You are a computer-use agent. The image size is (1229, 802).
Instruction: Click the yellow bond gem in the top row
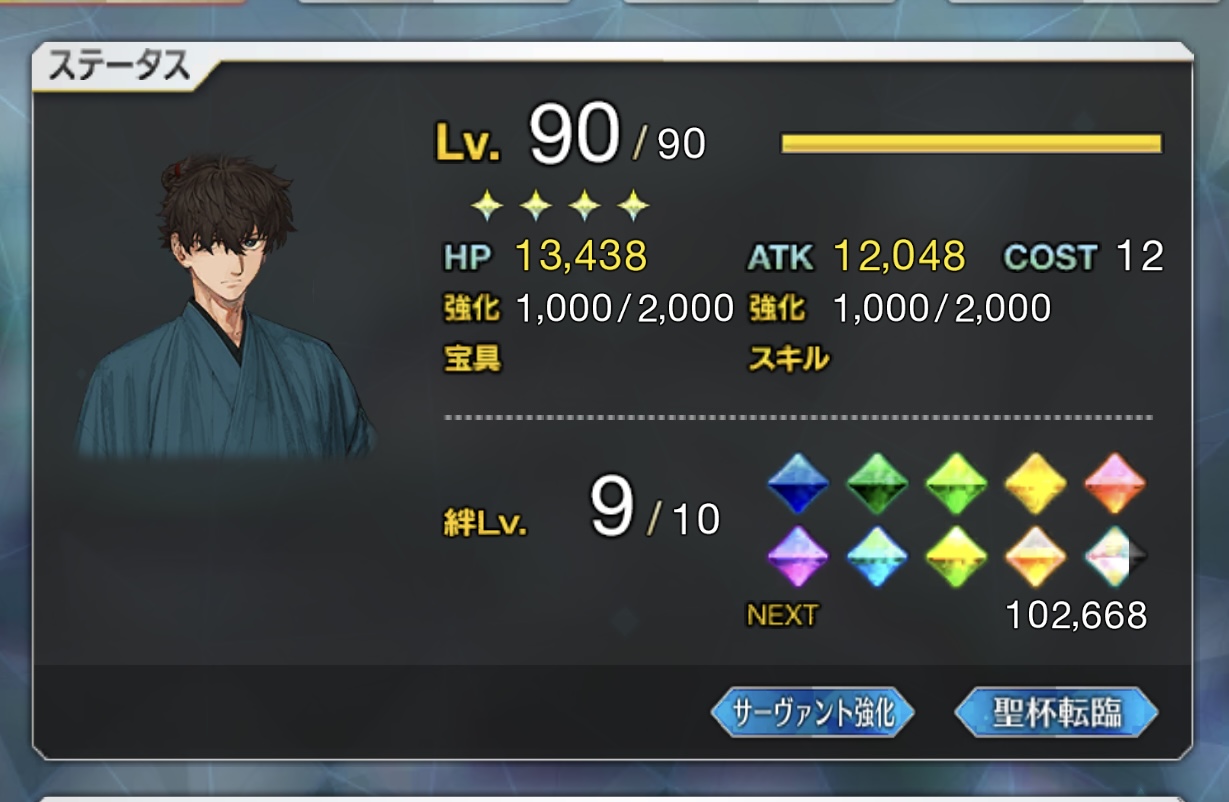pos(1035,484)
